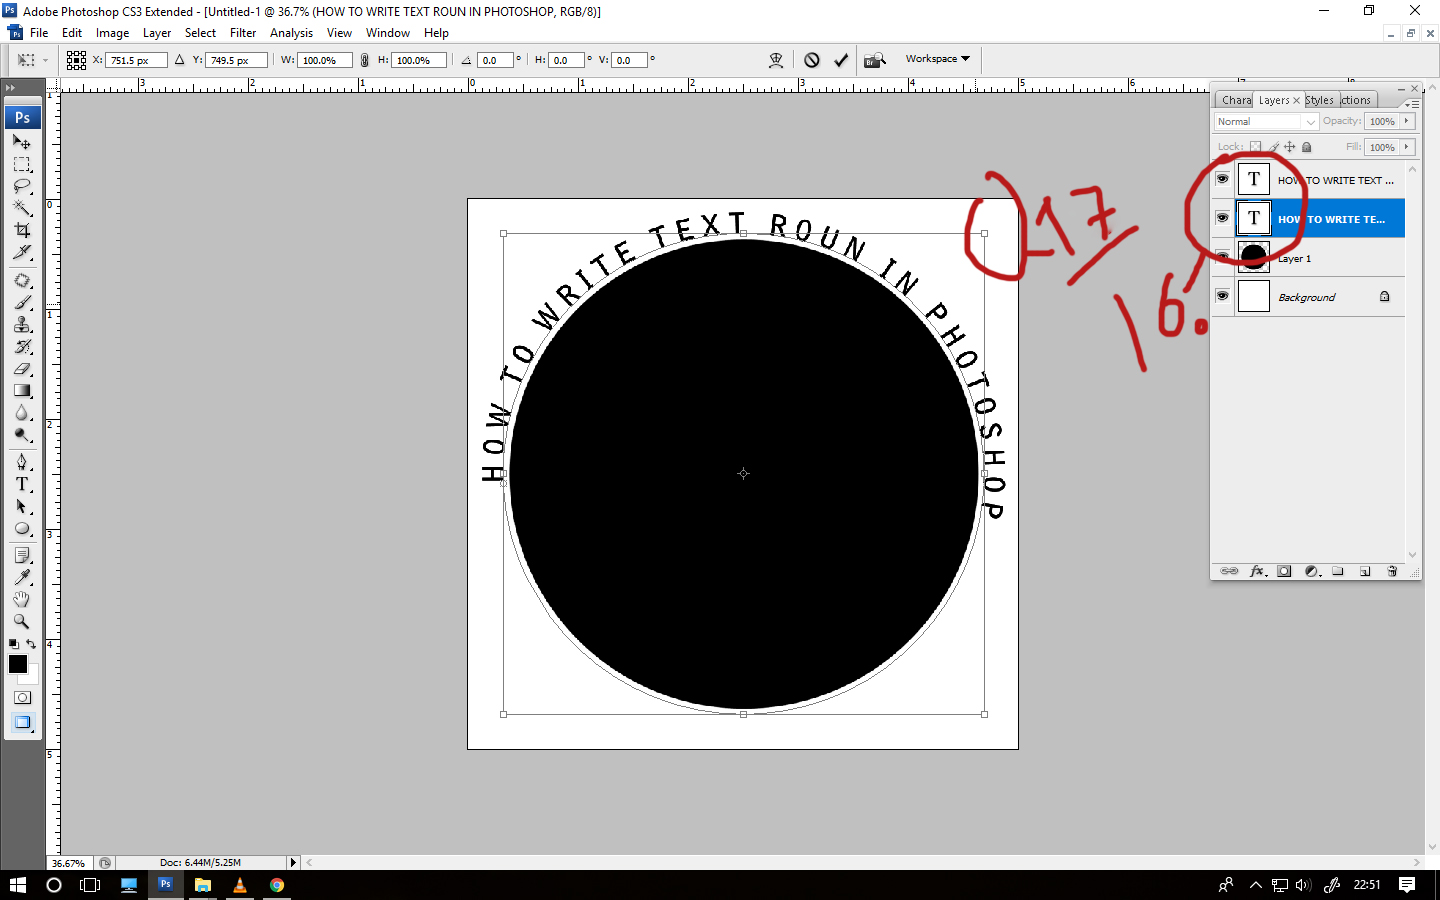Select the Move tool
The width and height of the screenshot is (1440, 900).
click(x=22, y=142)
